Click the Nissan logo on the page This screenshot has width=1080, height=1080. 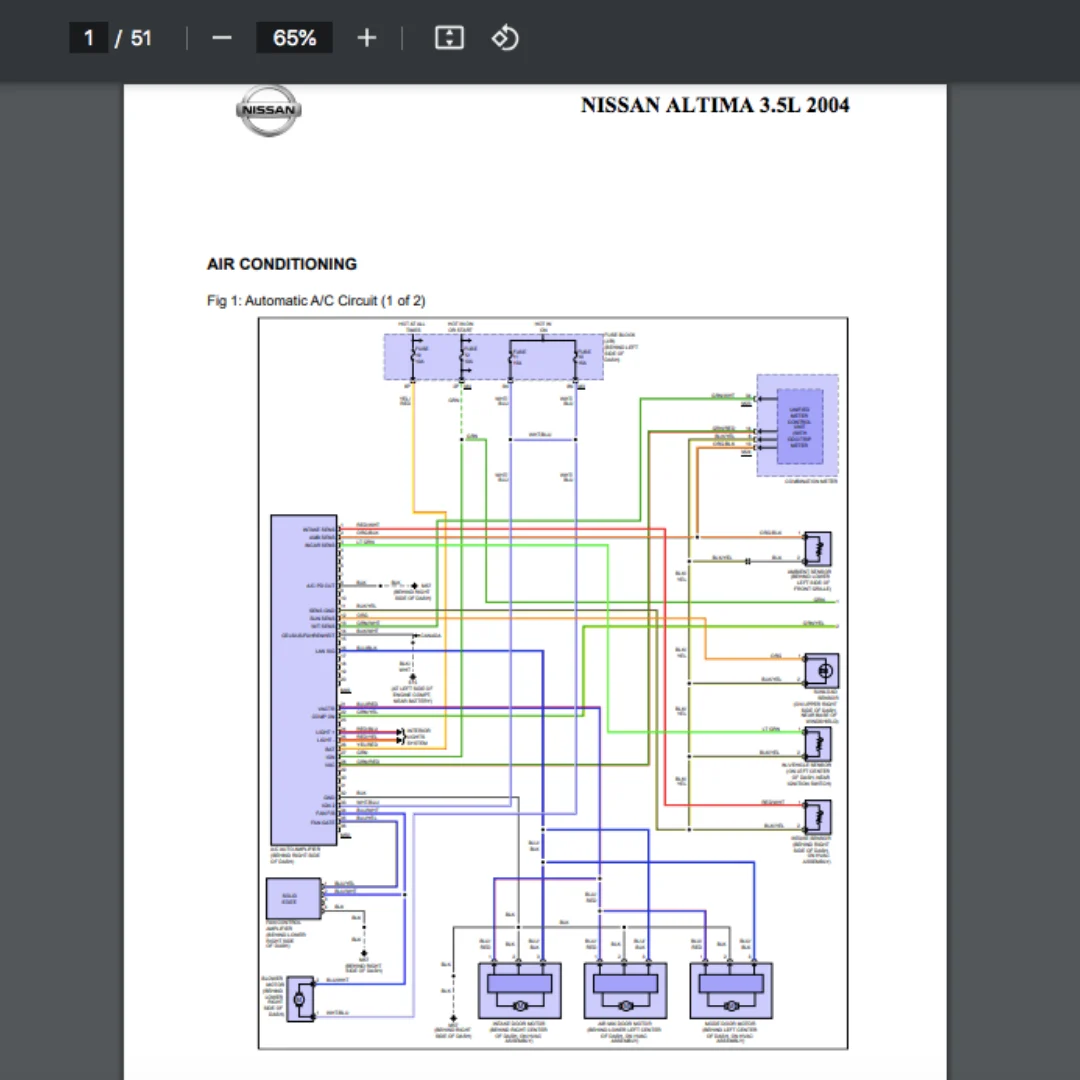pyautogui.click(x=269, y=110)
